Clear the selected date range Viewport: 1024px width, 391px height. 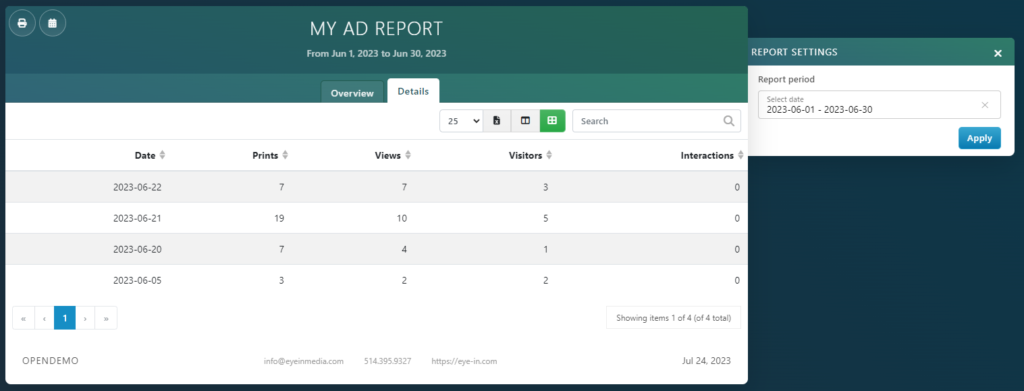point(985,104)
